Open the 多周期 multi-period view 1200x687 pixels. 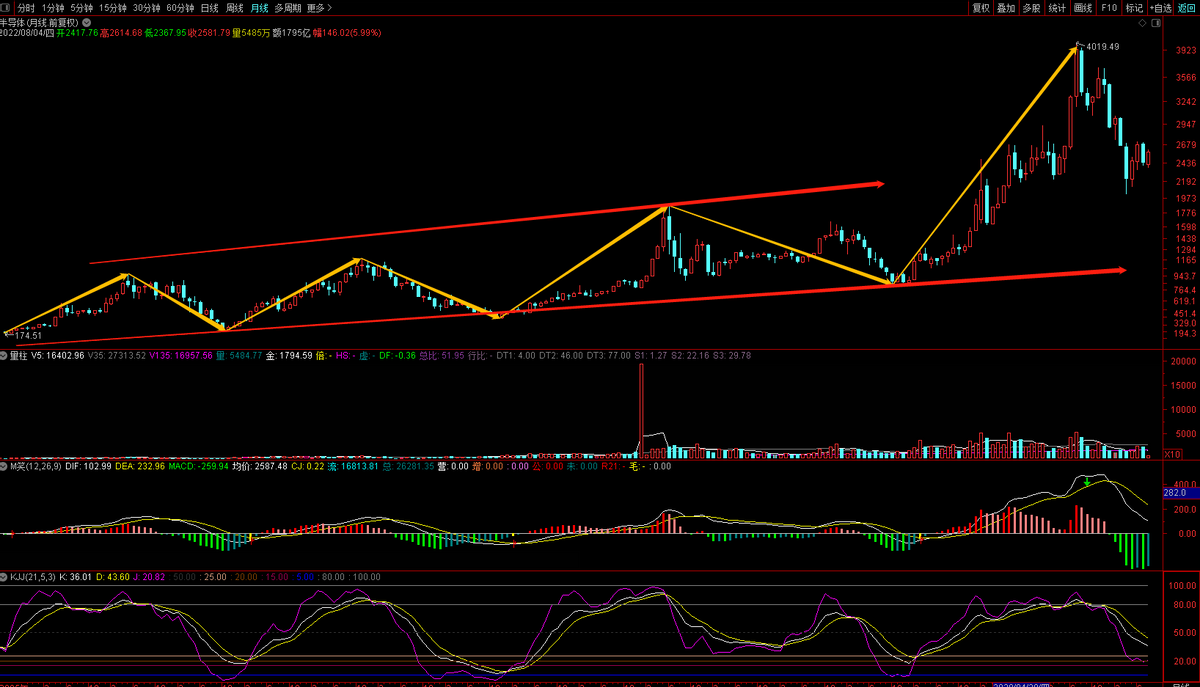(x=288, y=8)
